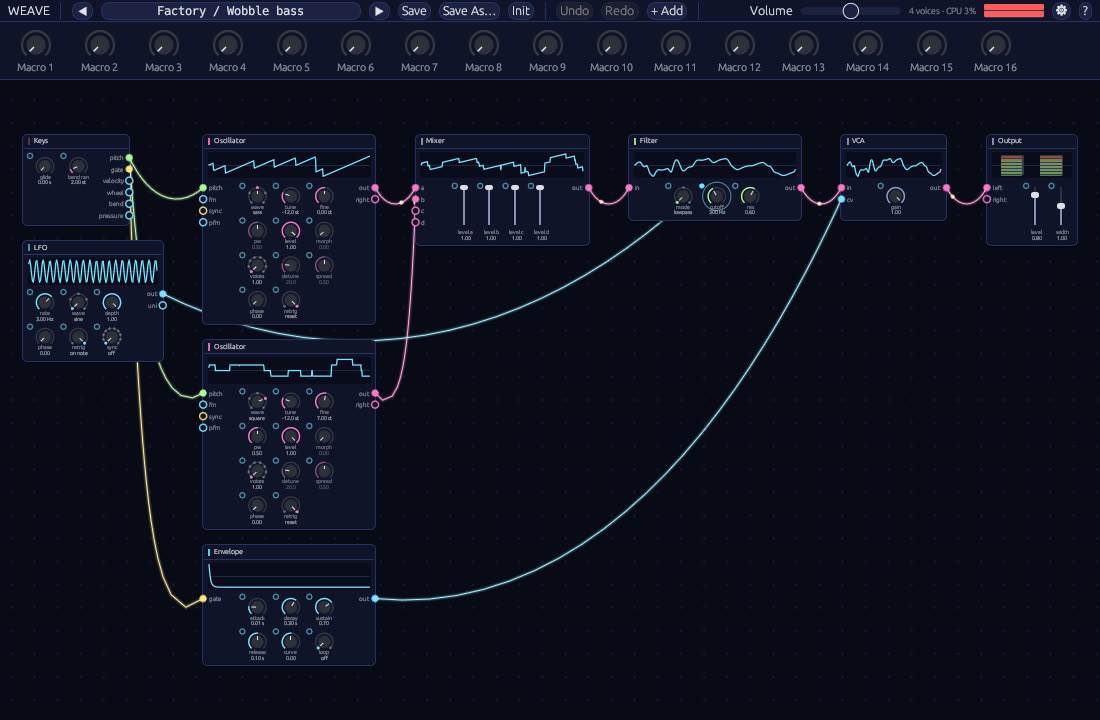The height and width of the screenshot is (720, 1100).
Task: Click the master Volume slider handle
Action: pyautogui.click(x=850, y=11)
